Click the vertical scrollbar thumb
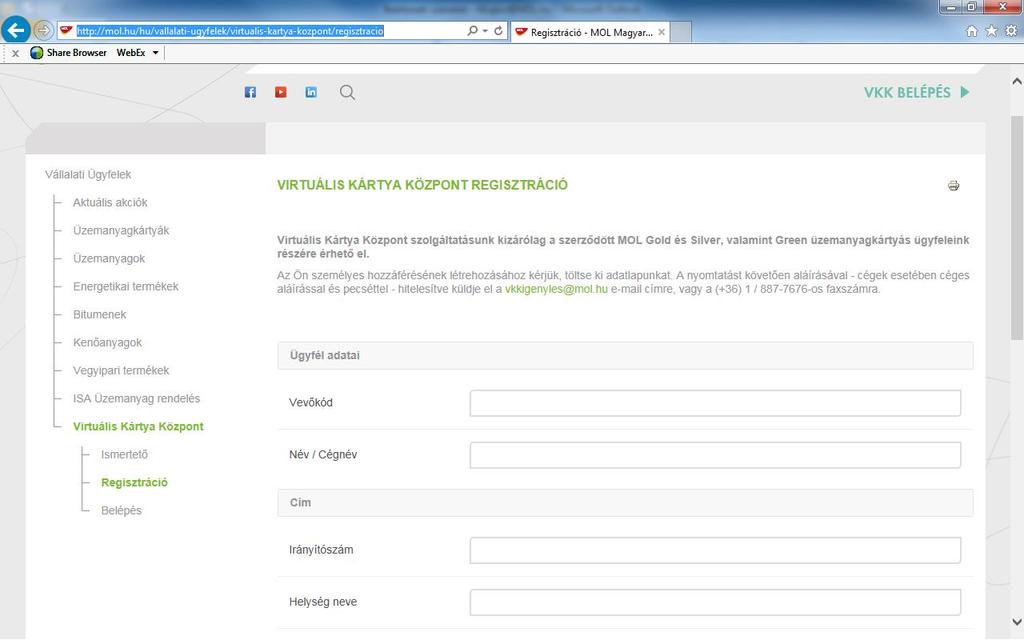Viewport: 1024px width, 640px height. [x=1016, y=227]
